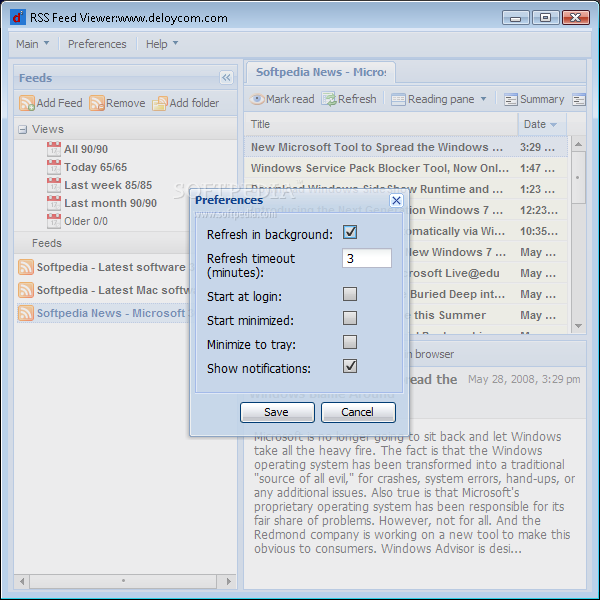Image resolution: width=600 pixels, height=600 pixels.
Task: Enable Start at login checkbox
Action: 350,294
